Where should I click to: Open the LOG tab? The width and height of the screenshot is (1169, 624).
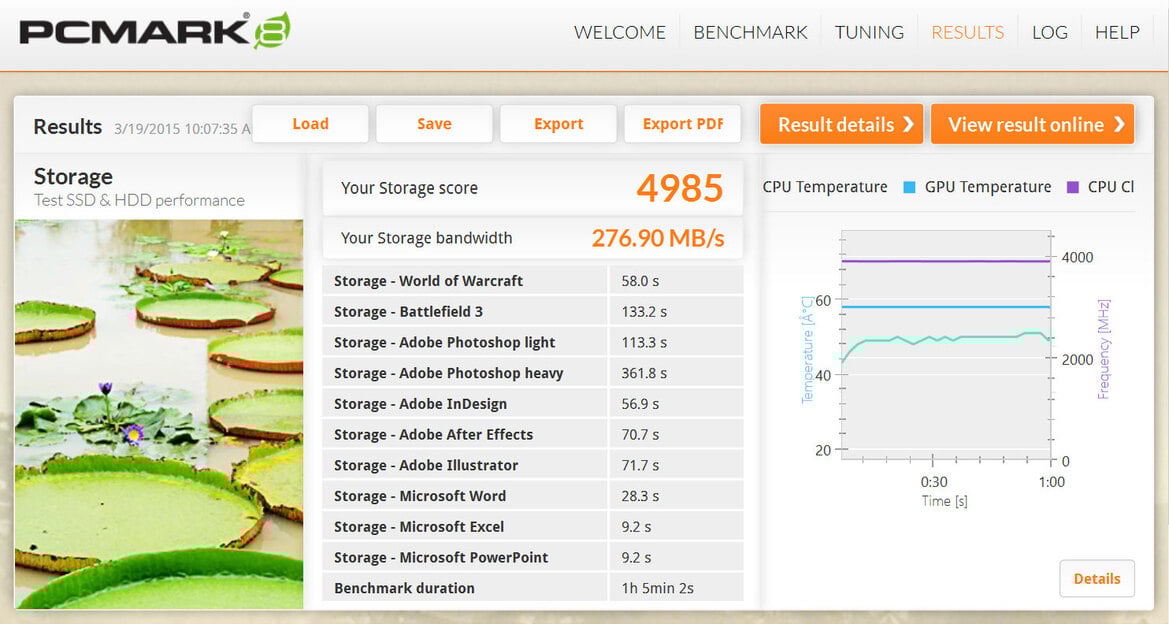point(1050,33)
